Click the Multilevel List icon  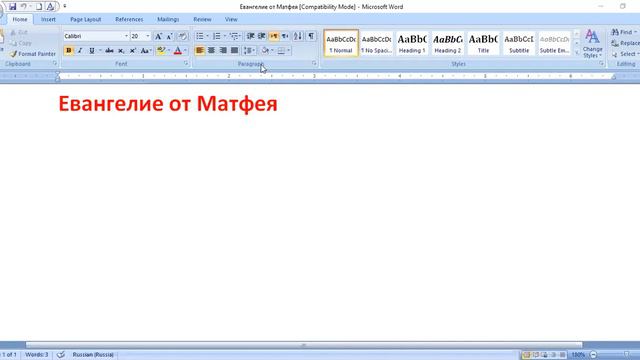pos(234,36)
